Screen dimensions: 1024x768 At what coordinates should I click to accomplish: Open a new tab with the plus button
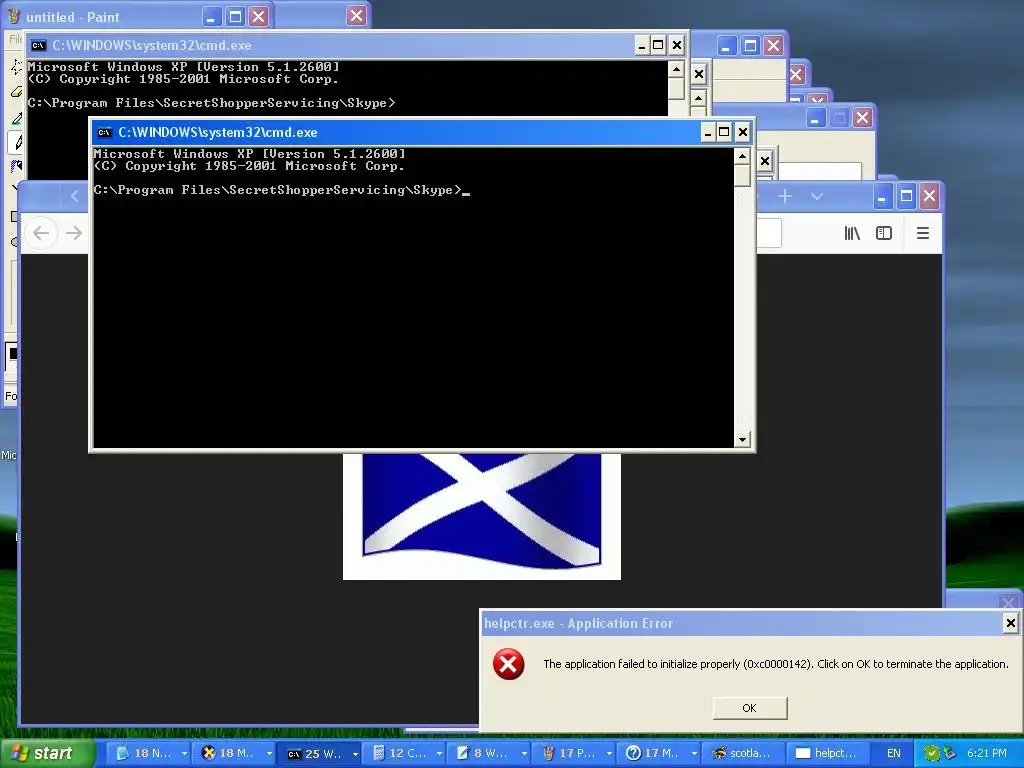pos(785,196)
